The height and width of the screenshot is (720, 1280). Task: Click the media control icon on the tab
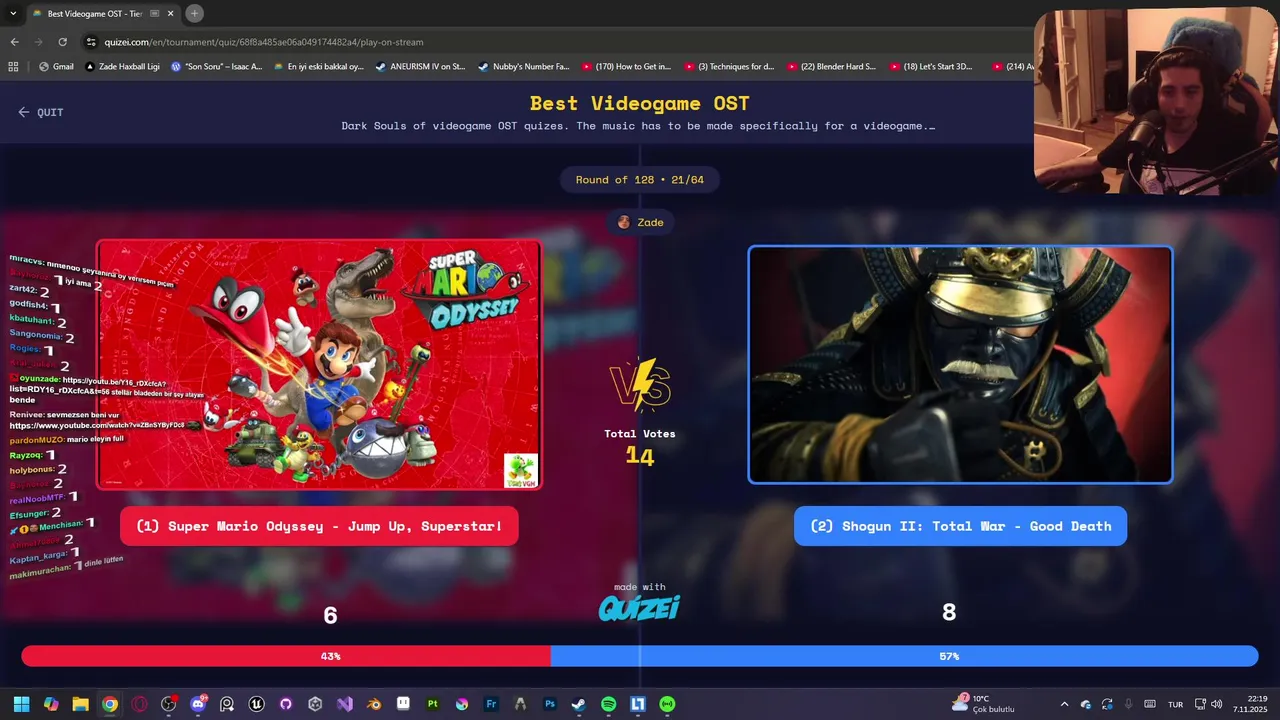click(154, 13)
